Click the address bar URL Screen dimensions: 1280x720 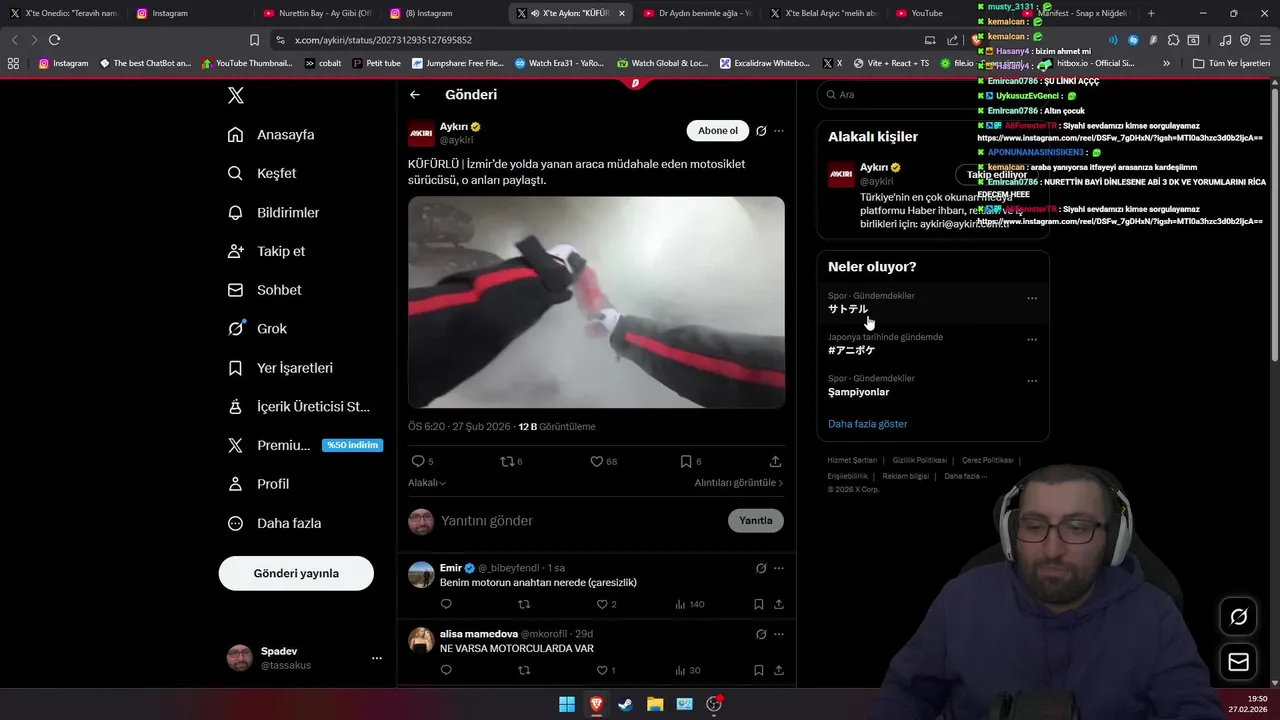coord(384,40)
